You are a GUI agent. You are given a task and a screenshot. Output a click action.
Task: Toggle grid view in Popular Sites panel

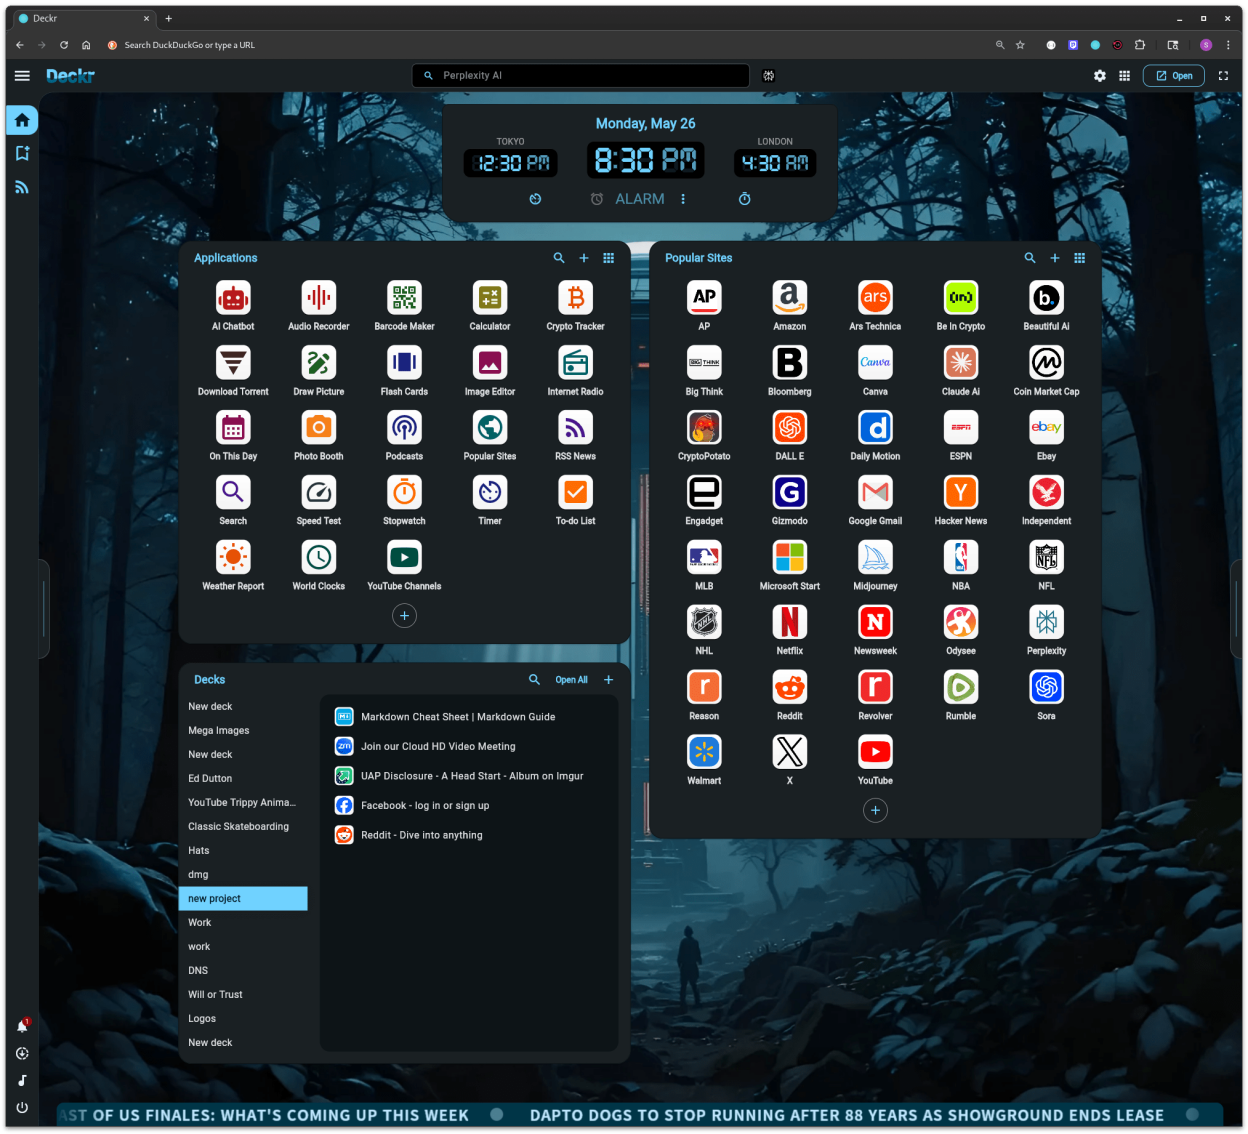[1079, 258]
